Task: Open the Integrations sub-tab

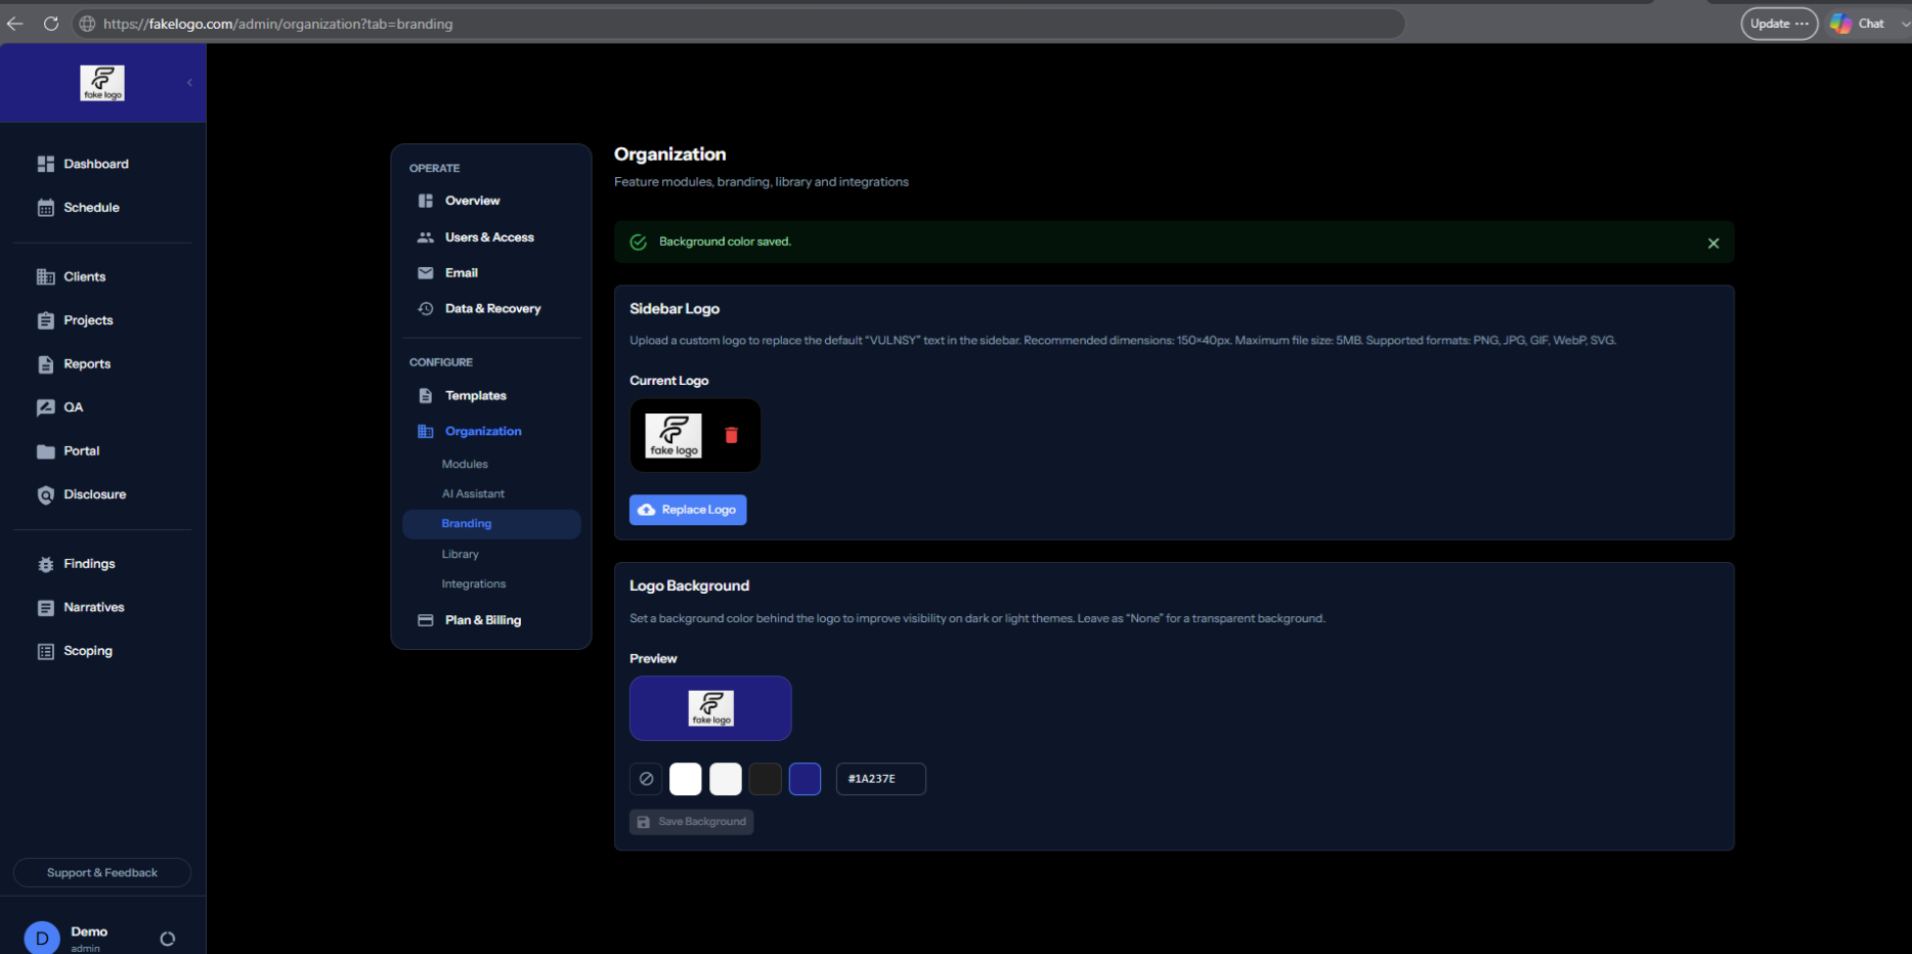Action: click(474, 584)
